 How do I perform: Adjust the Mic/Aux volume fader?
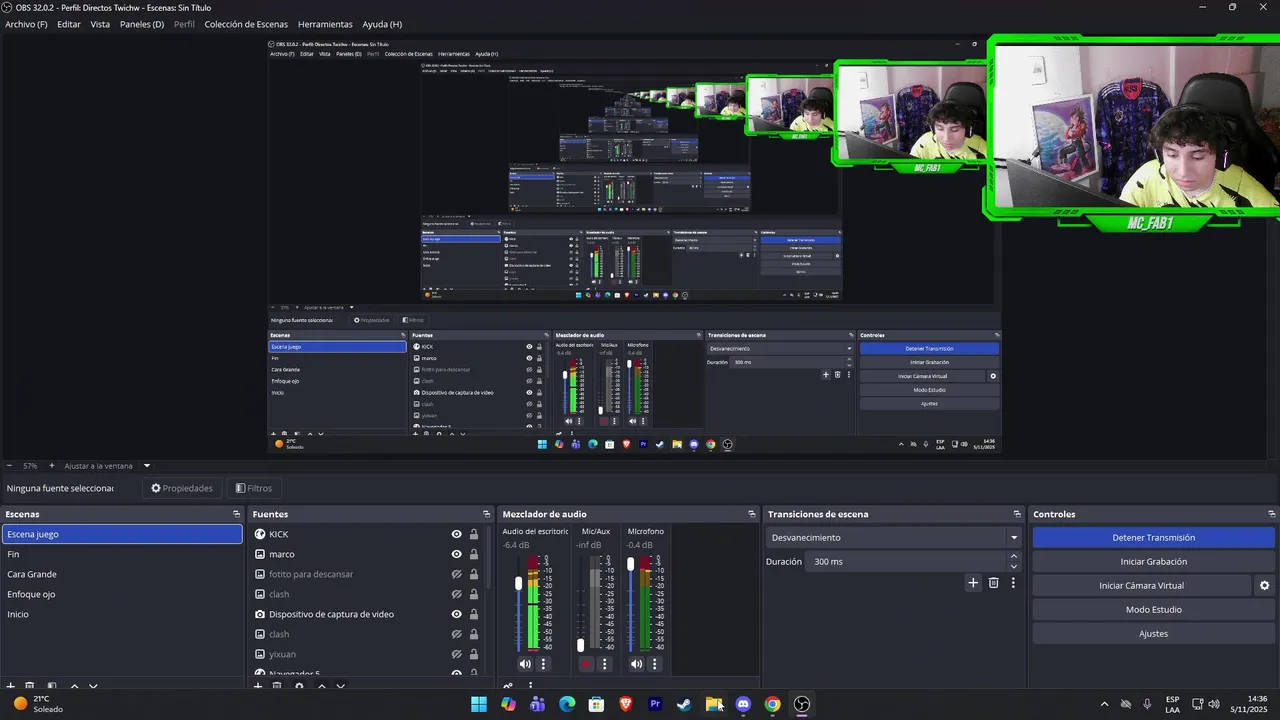coord(580,645)
